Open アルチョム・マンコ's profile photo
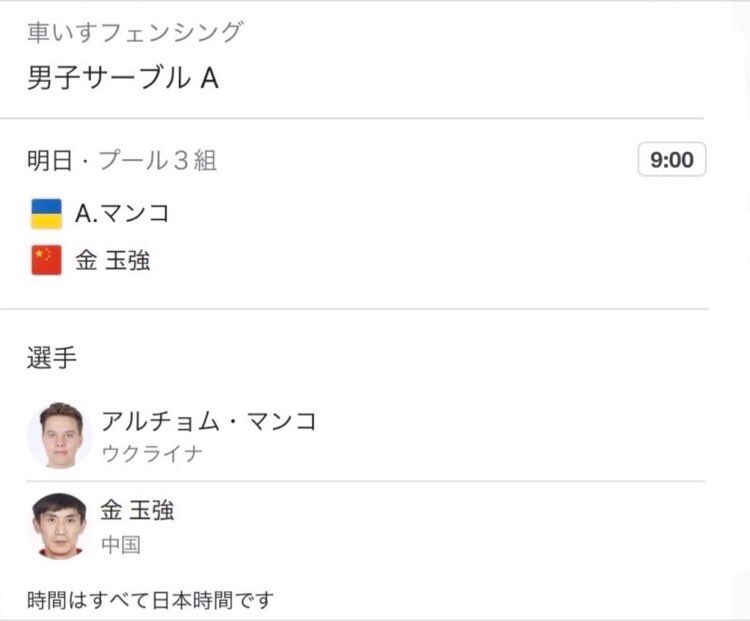 pyautogui.click(x=59, y=435)
